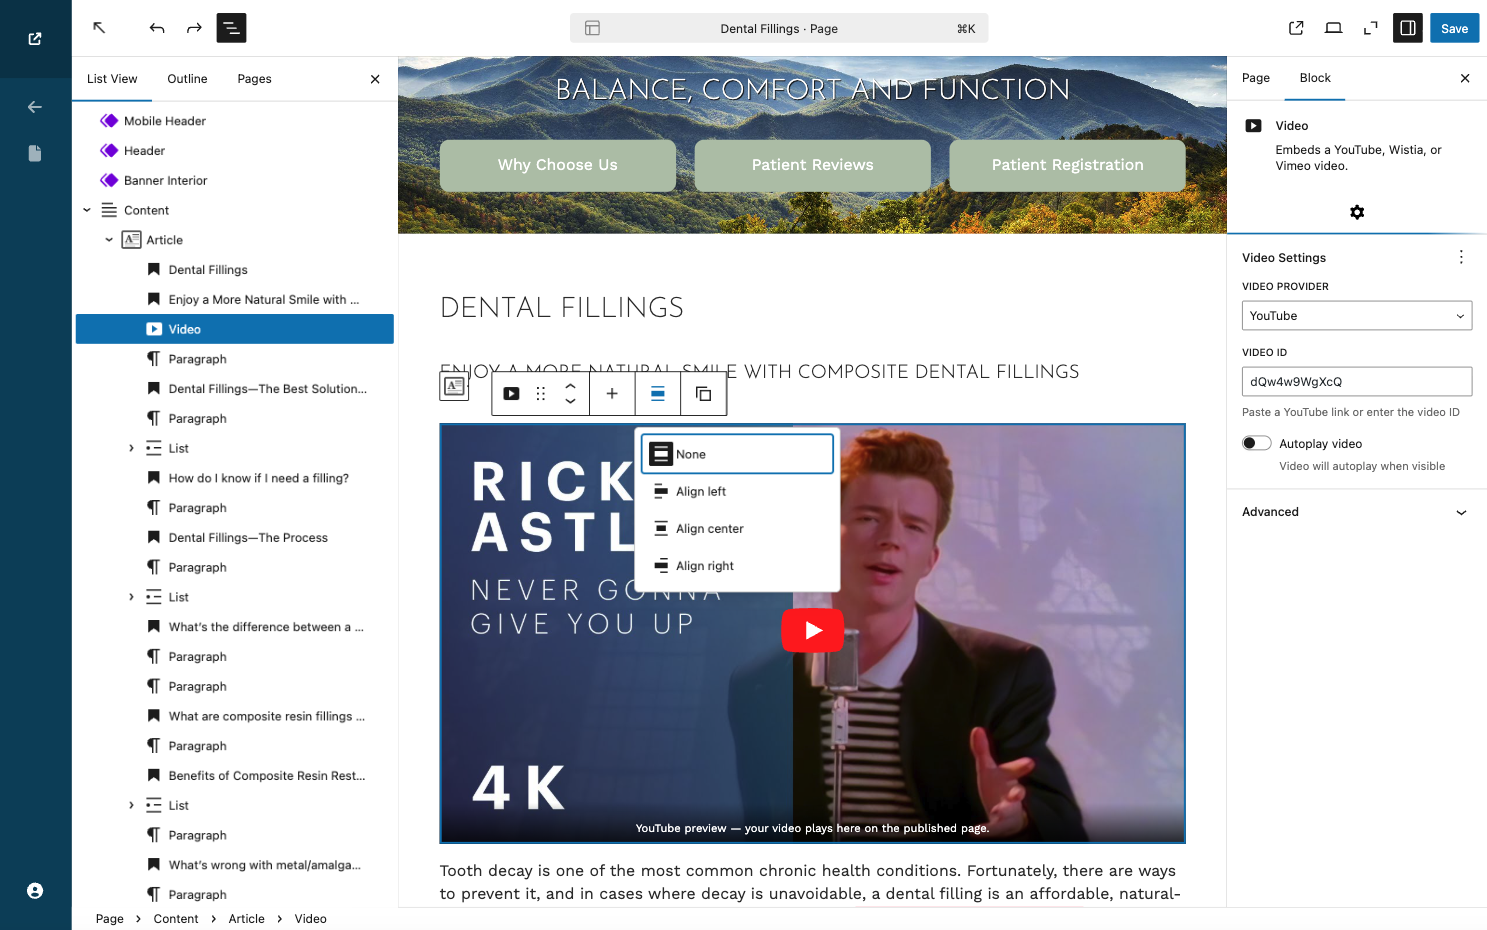The height and width of the screenshot is (930, 1487).
Task: Open the Dental Fillings · Page command palette
Action: click(779, 28)
